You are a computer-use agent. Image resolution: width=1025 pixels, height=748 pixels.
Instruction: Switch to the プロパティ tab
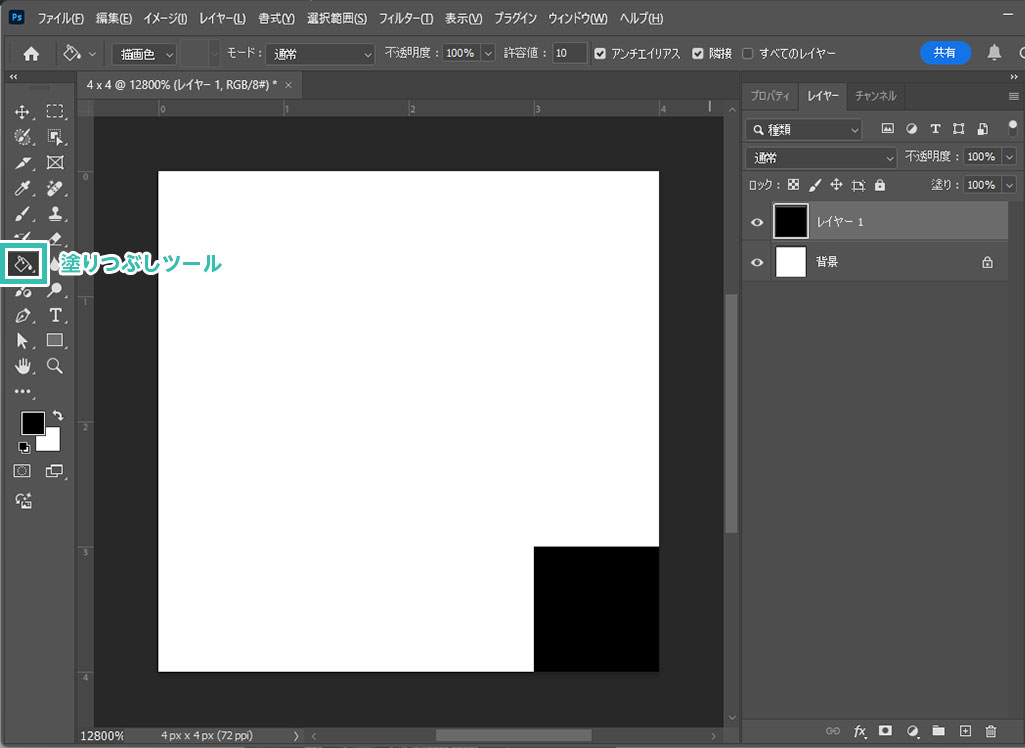tap(770, 96)
